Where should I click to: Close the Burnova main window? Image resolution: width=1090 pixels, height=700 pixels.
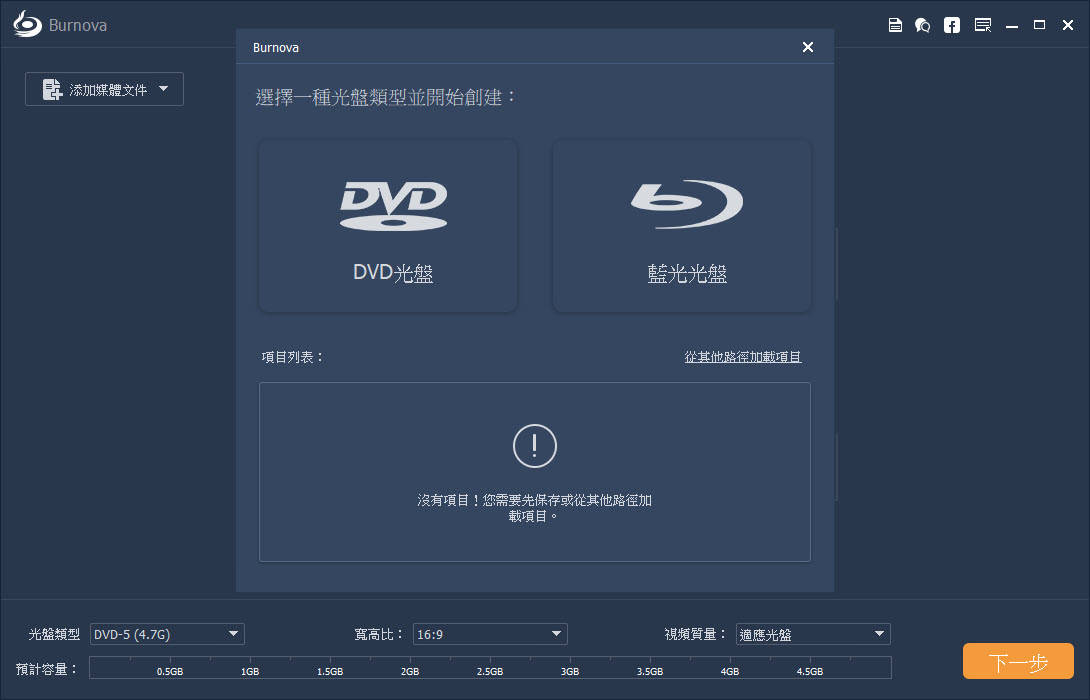click(1068, 25)
